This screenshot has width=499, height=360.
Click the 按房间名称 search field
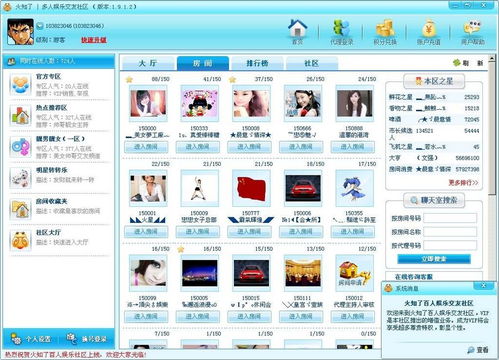450,232
